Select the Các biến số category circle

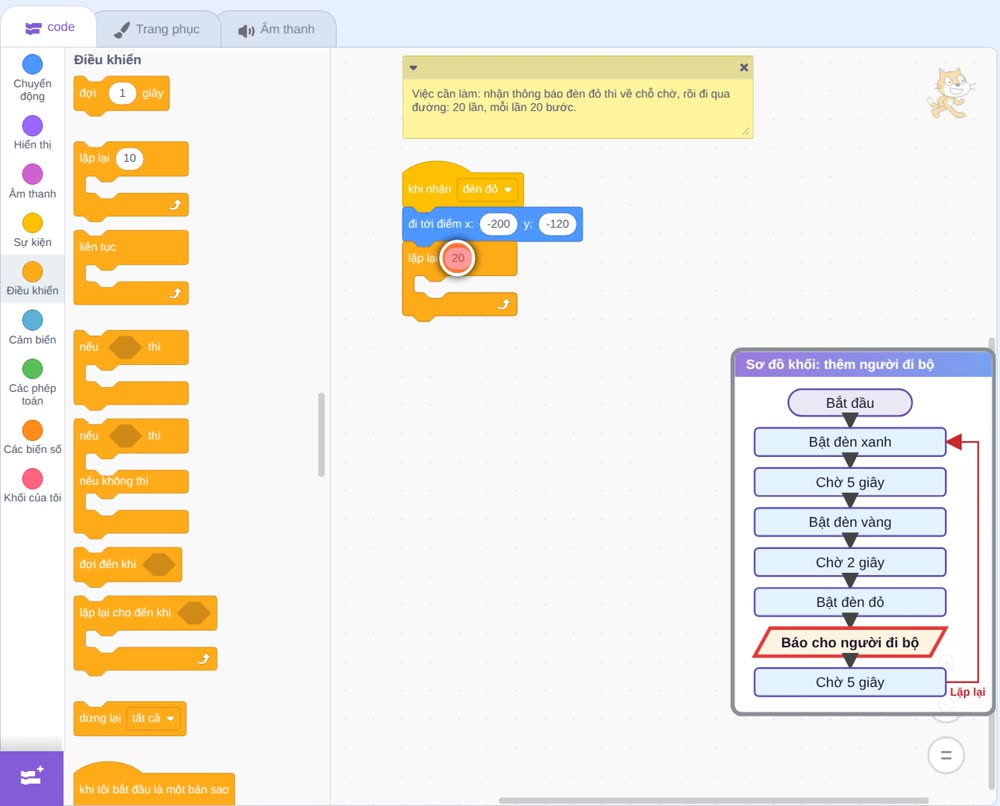[32, 430]
